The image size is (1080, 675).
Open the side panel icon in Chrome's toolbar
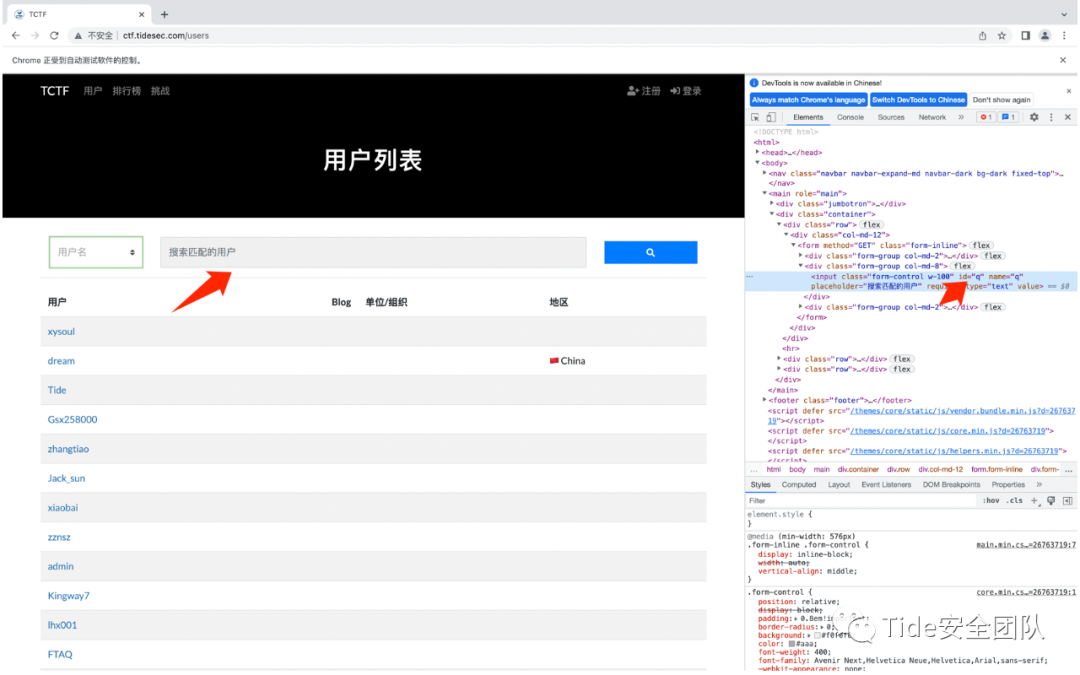tap(1025, 36)
